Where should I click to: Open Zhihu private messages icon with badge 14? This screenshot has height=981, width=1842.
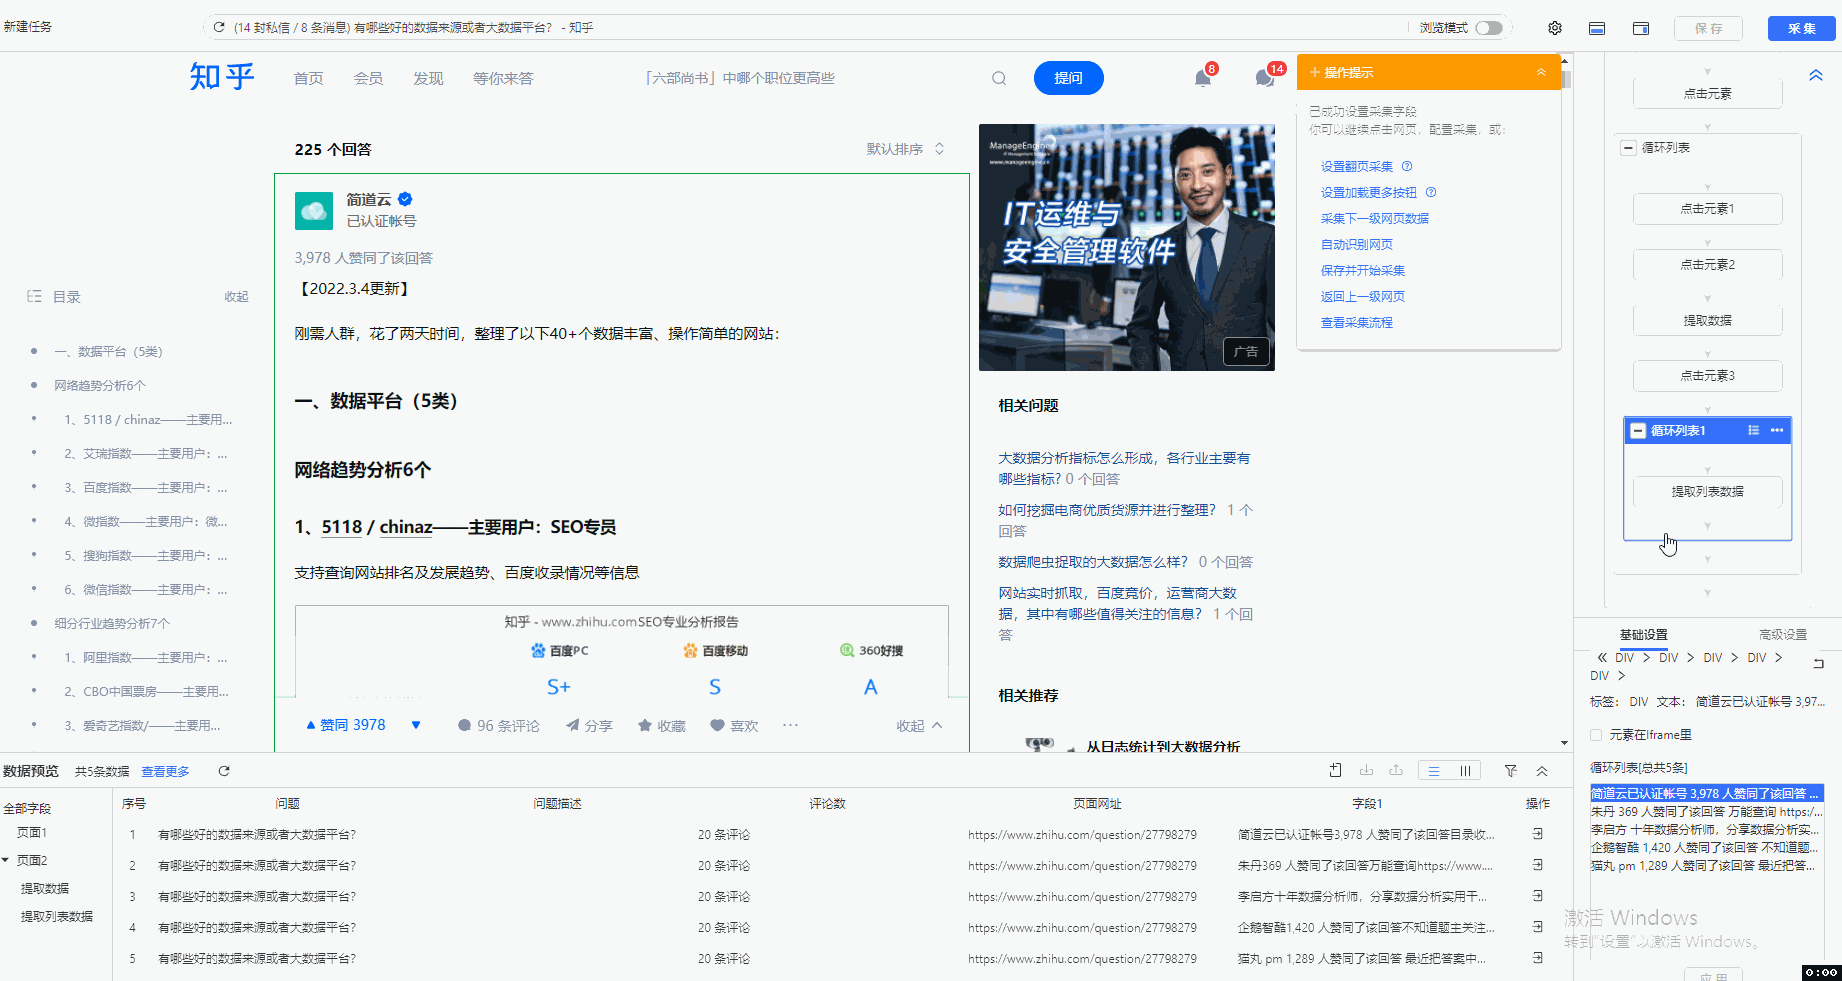1265,78
